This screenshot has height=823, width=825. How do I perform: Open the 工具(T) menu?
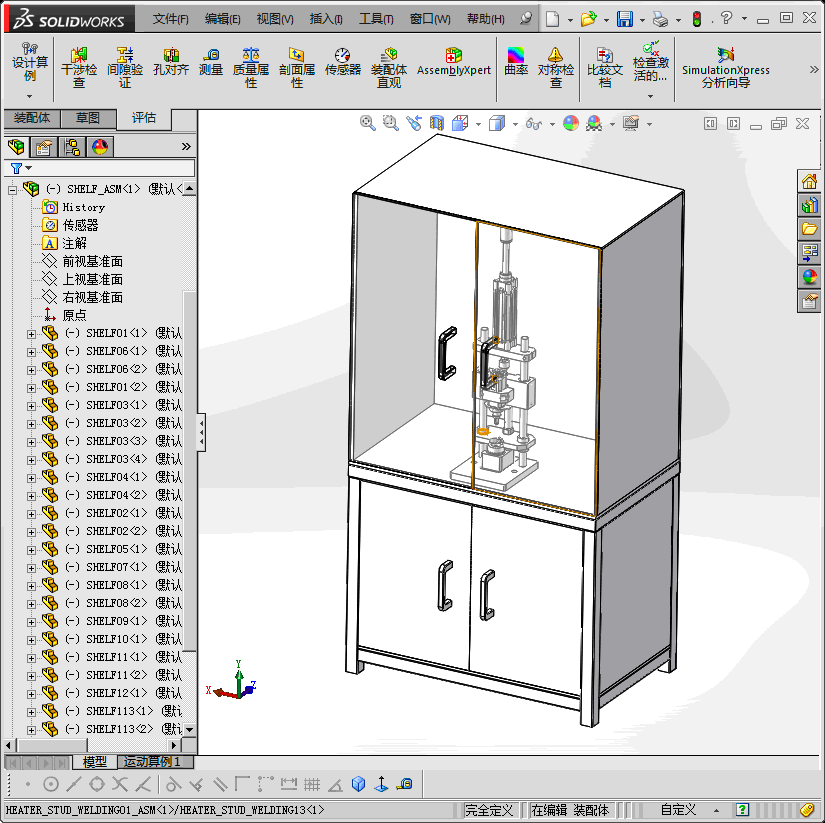point(376,19)
